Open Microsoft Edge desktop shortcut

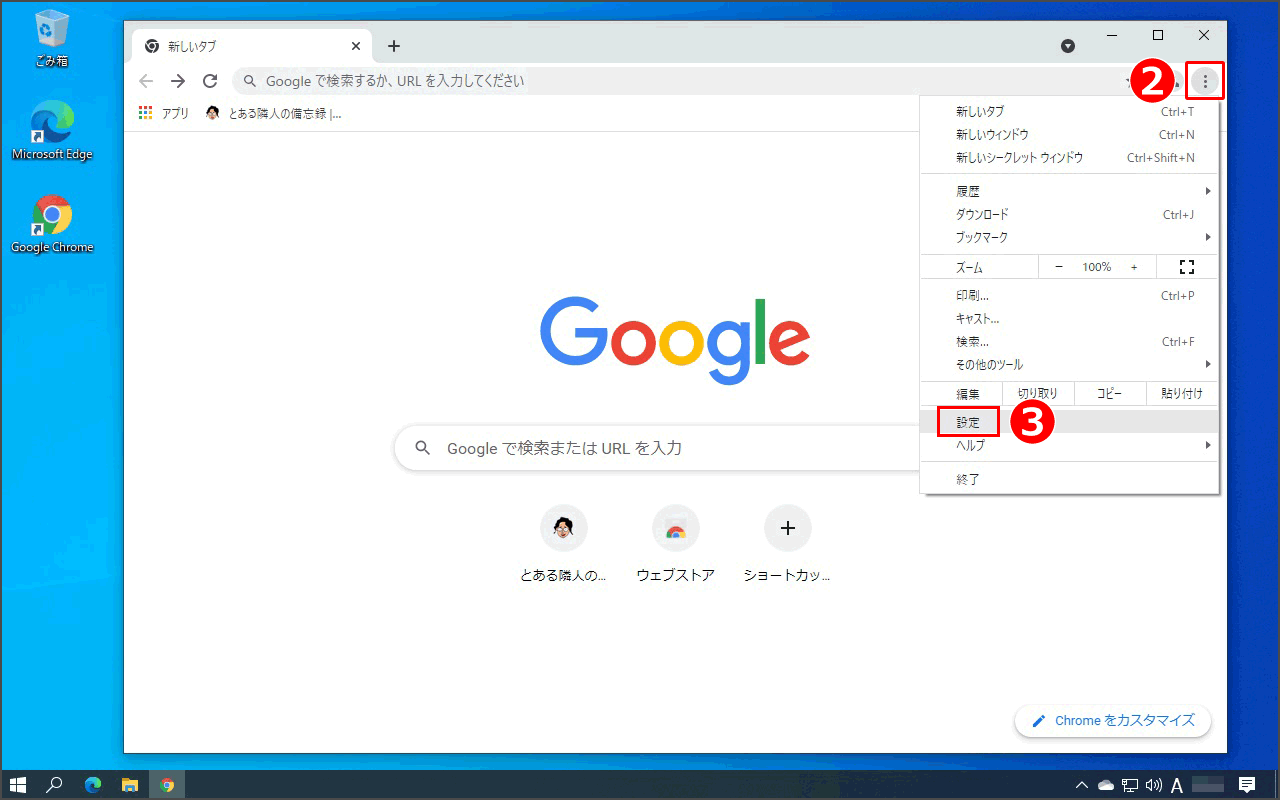tap(51, 131)
